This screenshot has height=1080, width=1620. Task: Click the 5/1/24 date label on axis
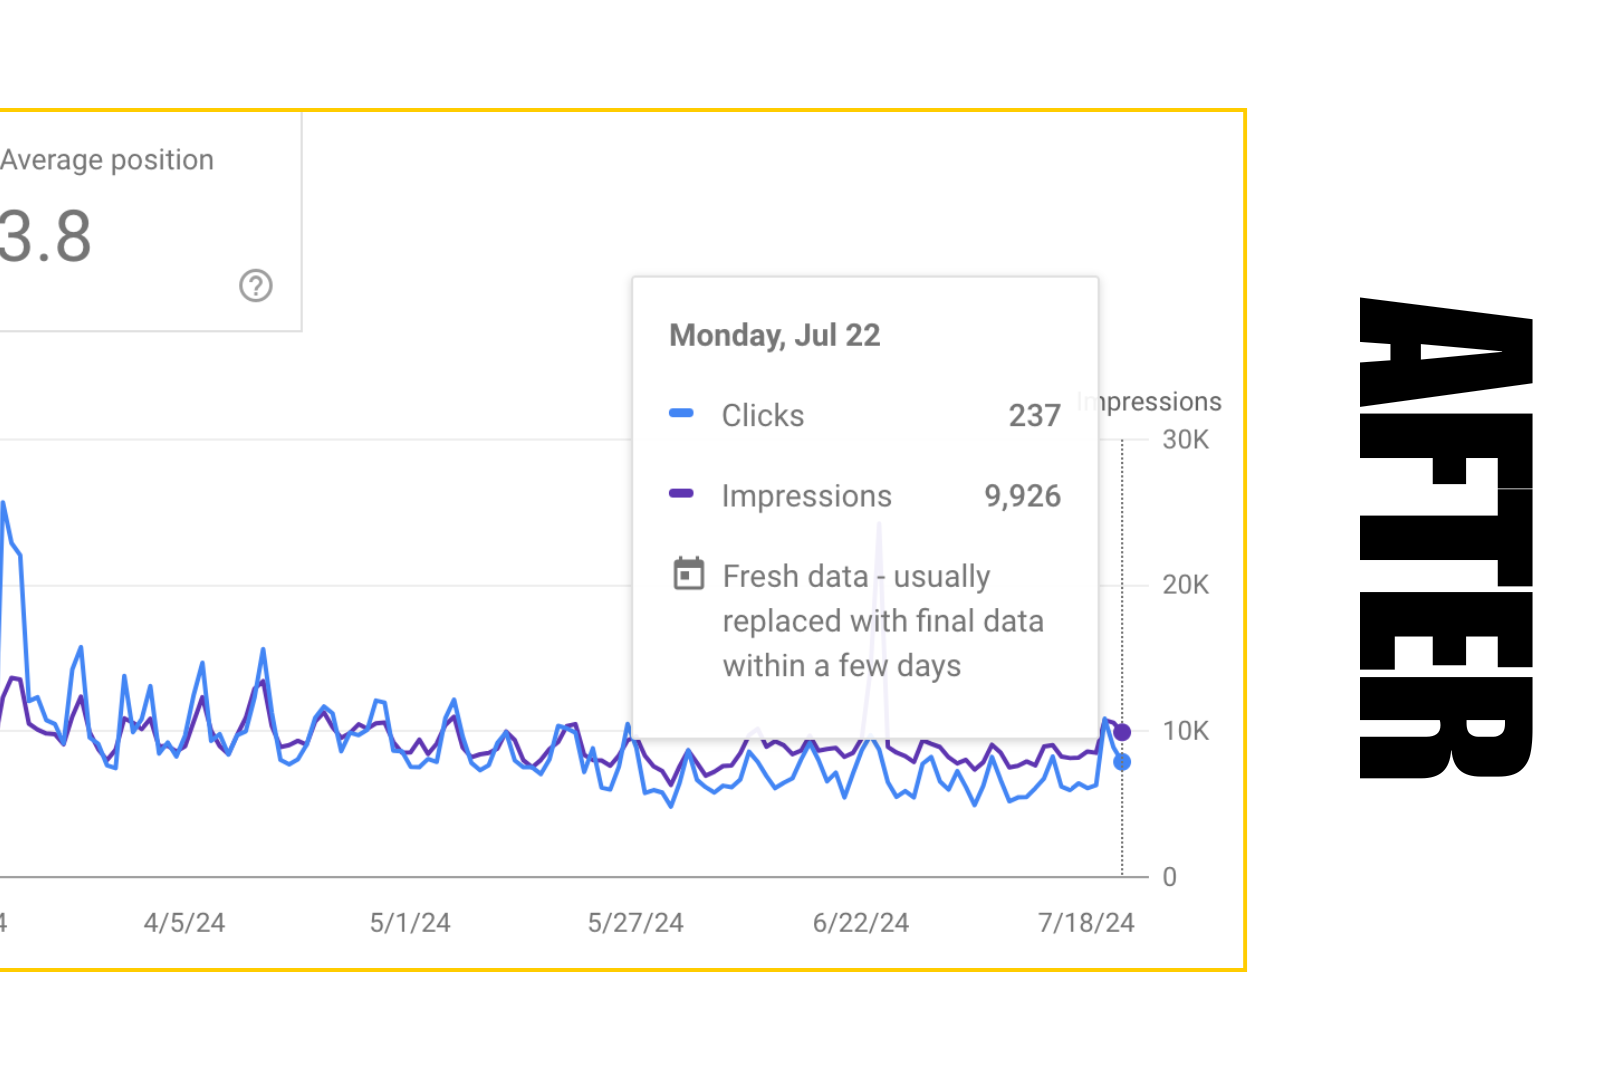click(410, 922)
